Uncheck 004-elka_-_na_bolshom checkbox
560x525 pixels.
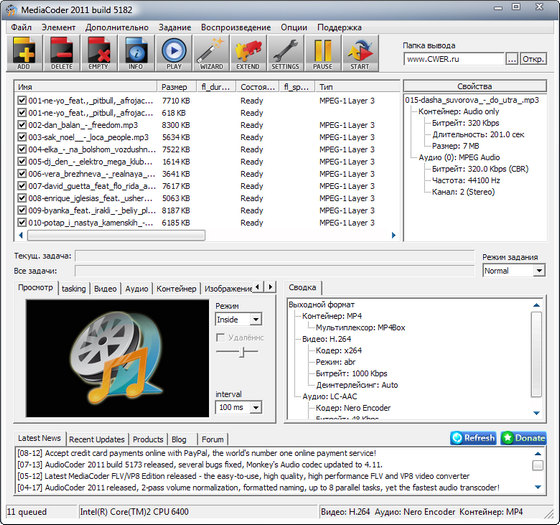[x=22, y=149]
